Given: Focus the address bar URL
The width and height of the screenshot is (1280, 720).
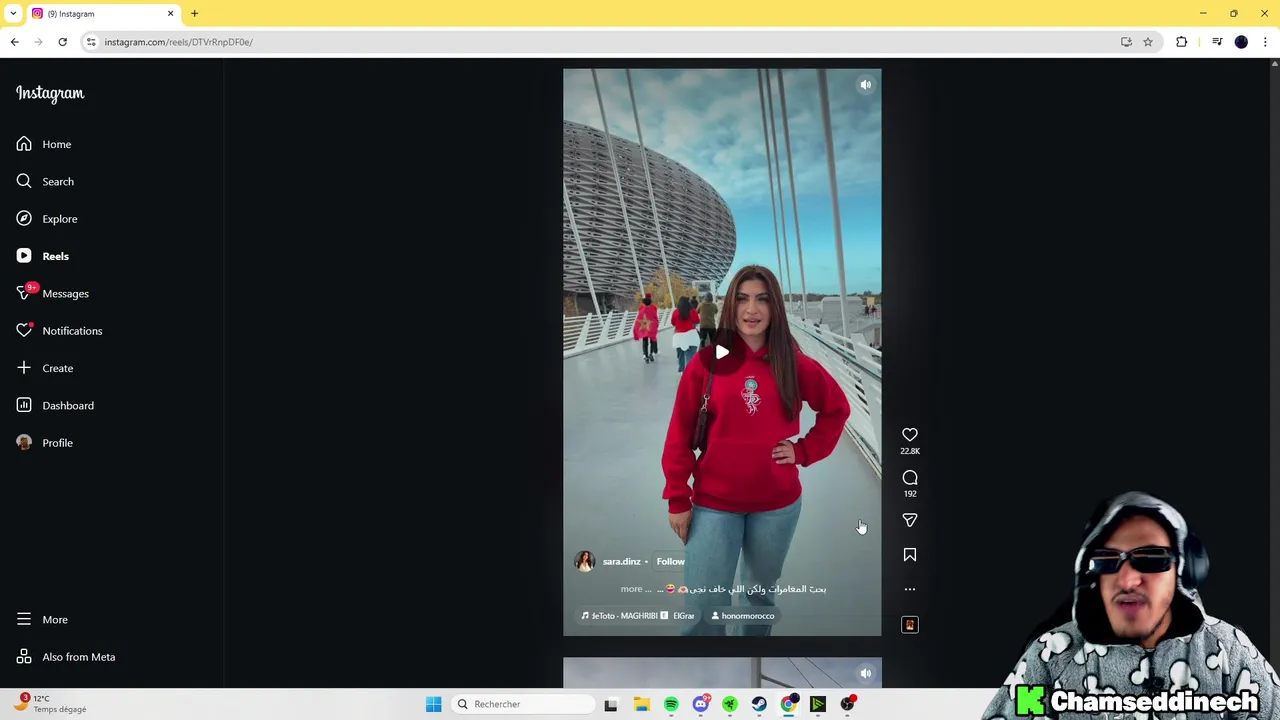Looking at the screenshot, I should tap(178, 42).
